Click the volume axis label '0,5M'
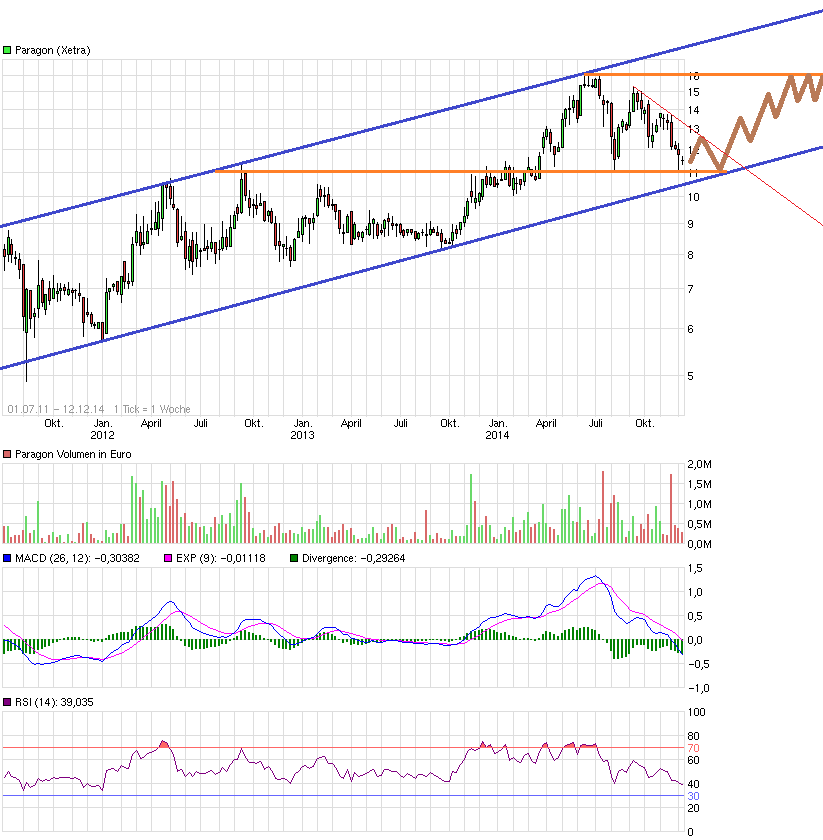The image size is (823, 840). coord(699,524)
